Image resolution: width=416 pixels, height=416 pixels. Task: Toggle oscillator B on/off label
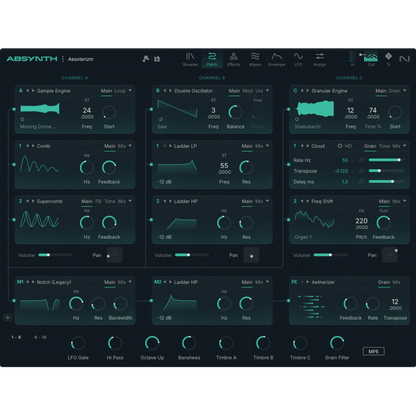(158, 91)
